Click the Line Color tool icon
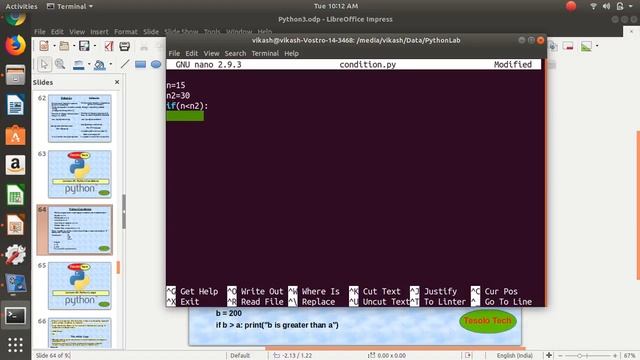Image resolution: width=640 pixels, height=360 pixels. [x=78, y=64]
